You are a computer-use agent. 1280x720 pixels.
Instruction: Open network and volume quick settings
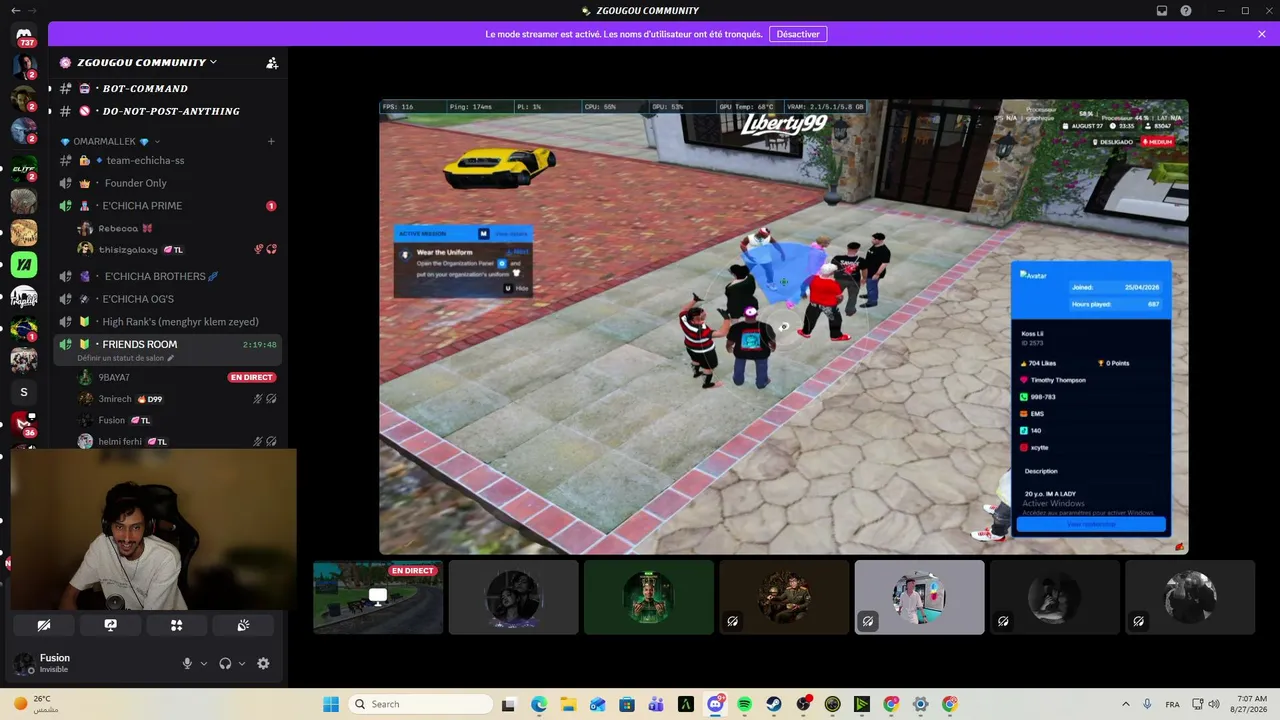tap(1206, 704)
